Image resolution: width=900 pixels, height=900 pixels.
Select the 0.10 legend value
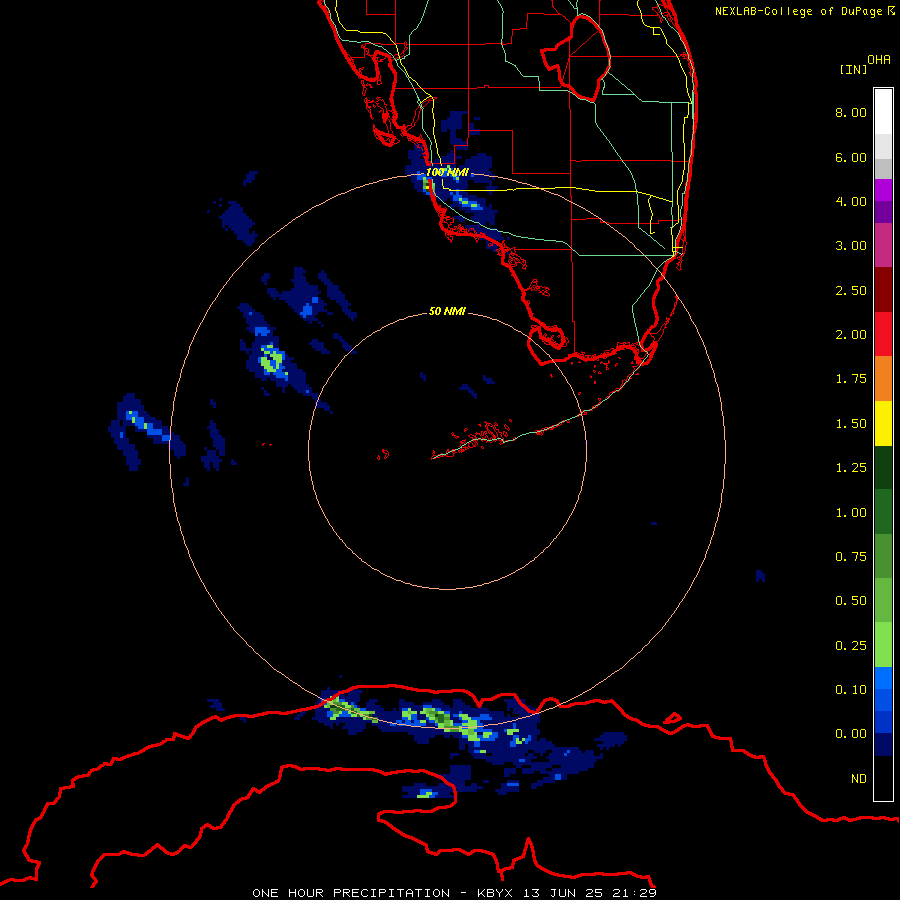(851, 690)
